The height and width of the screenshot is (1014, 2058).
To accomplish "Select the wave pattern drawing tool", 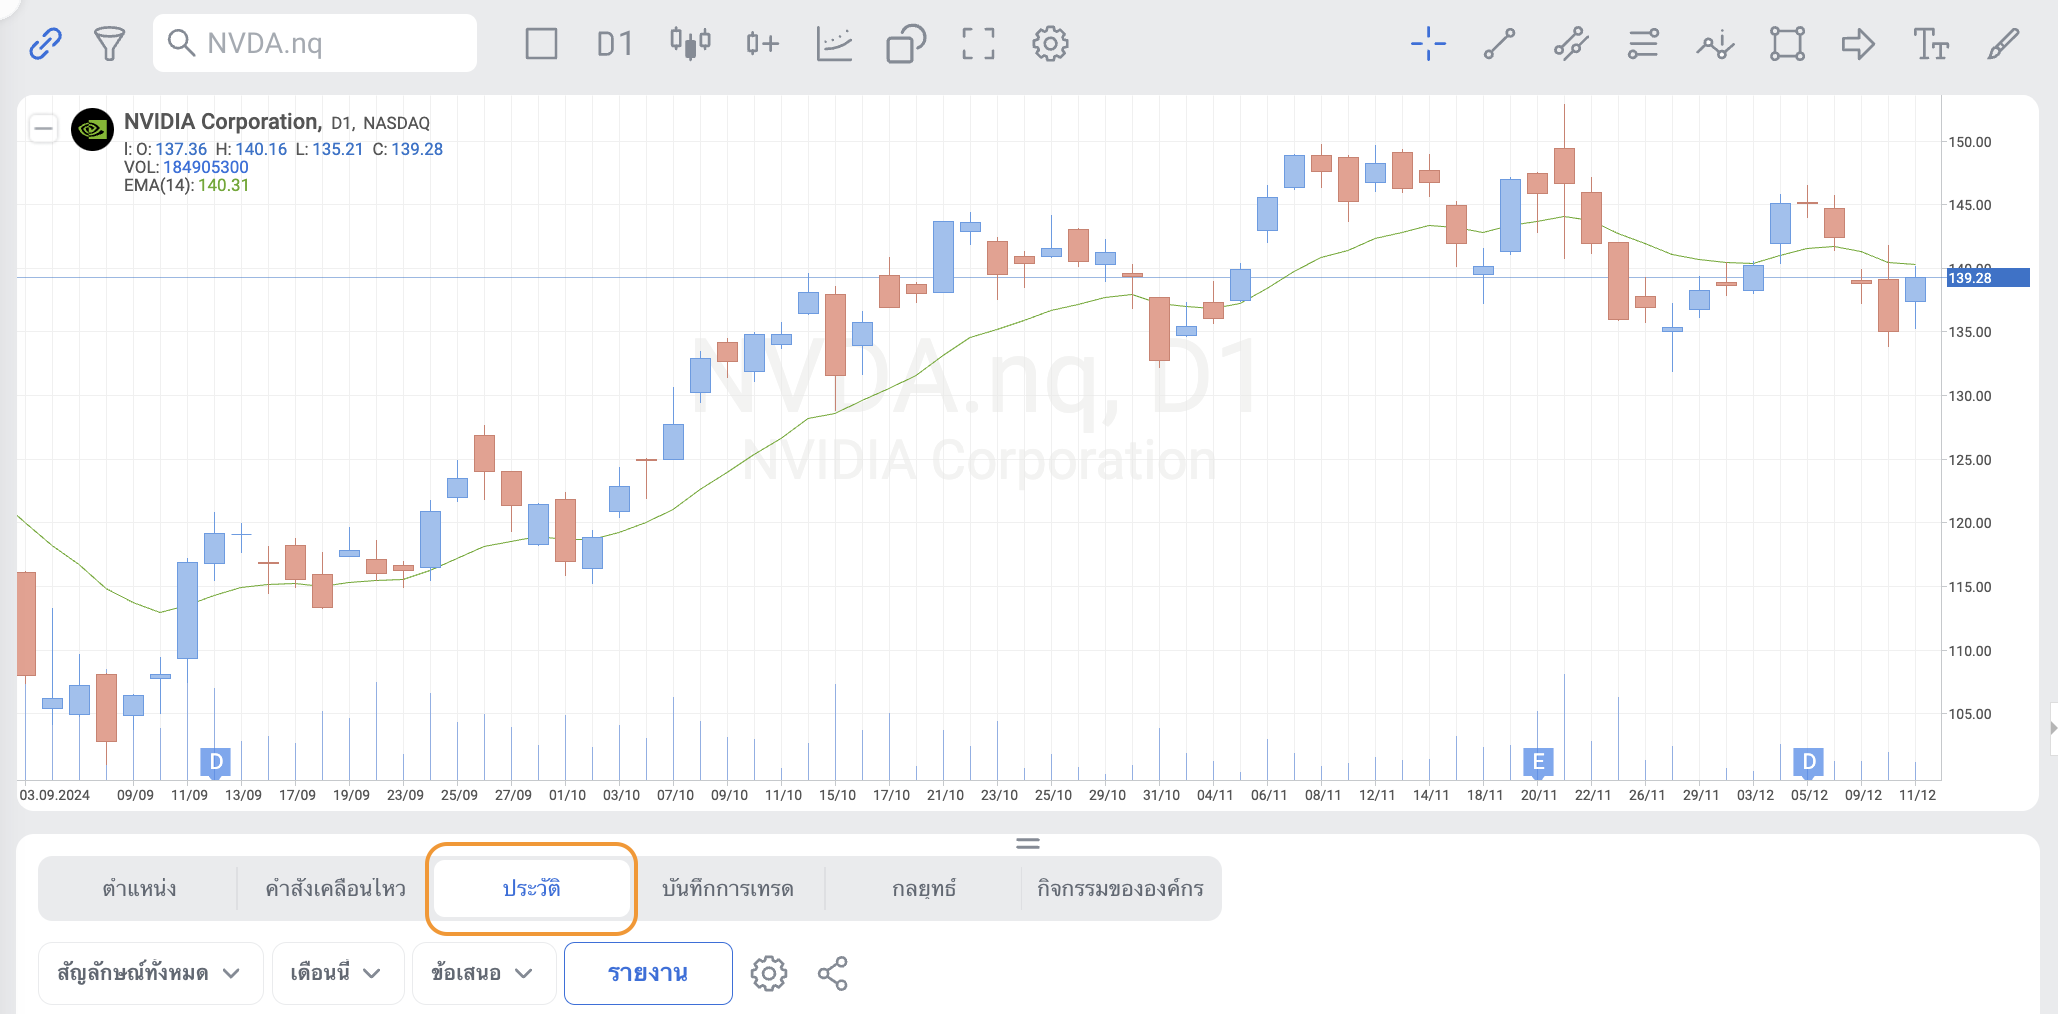I will pos(1715,44).
